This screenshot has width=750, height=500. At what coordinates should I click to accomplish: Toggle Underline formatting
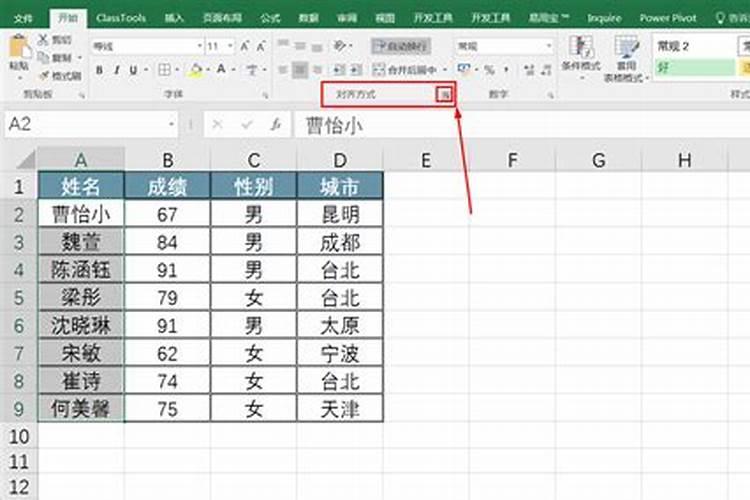pyautogui.click(x=133, y=70)
